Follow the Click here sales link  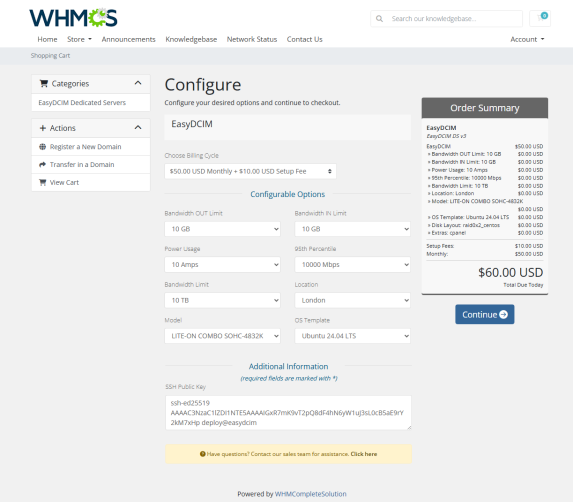coord(364,454)
